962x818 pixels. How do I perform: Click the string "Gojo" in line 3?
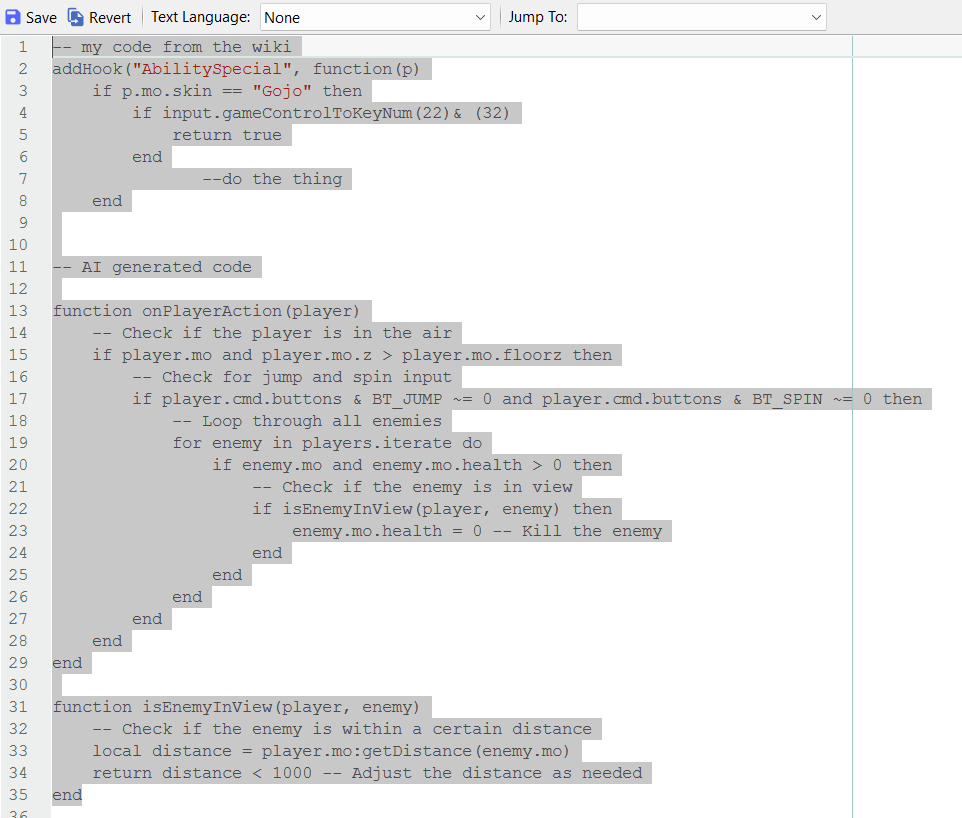click(x=282, y=91)
